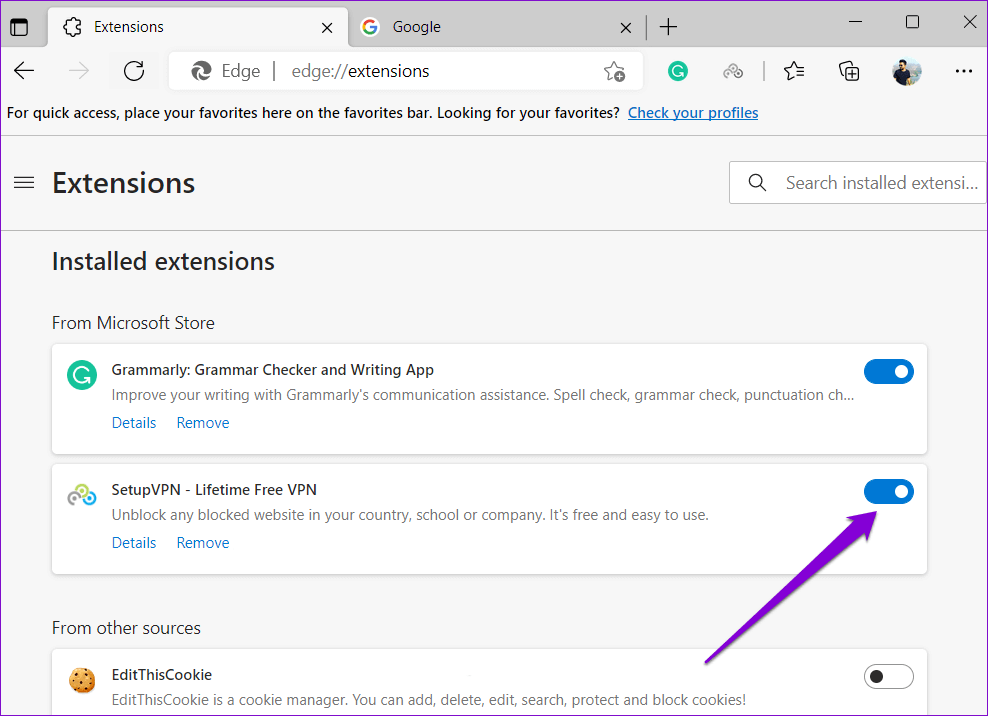The width and height of the screenshot is (988, 716).
Task: Go back using the back arrow
Action: (x=24, y=71)
